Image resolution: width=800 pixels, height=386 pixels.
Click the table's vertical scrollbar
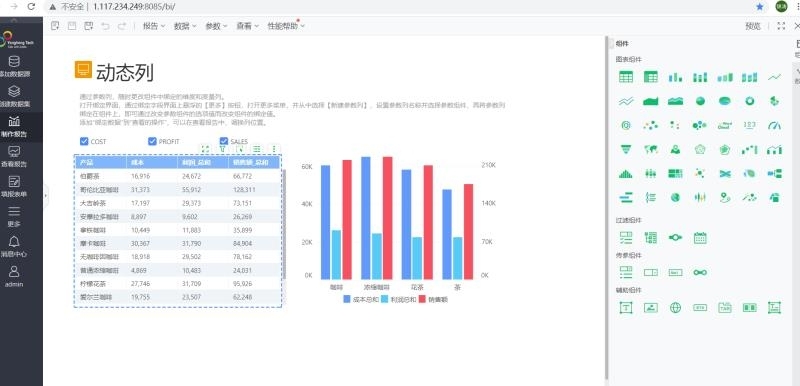284,224
